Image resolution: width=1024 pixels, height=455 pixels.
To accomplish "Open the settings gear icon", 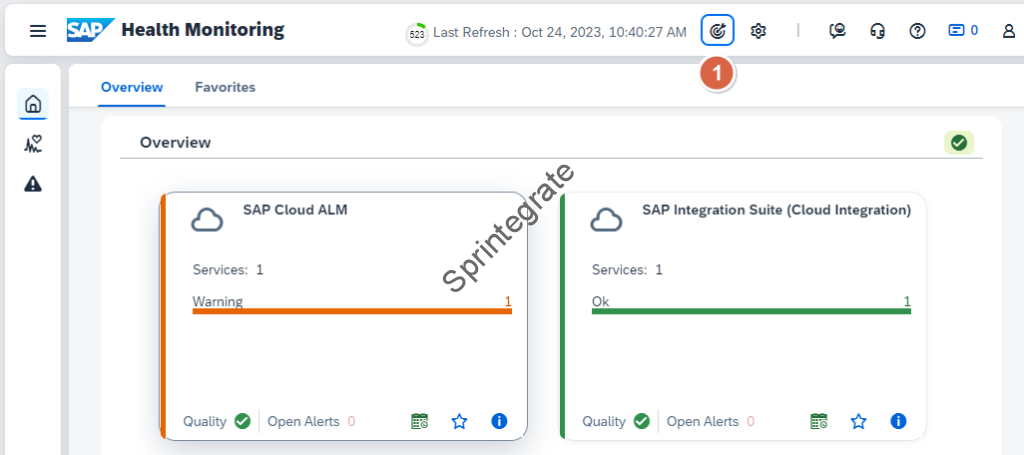I will coord(758,31).
